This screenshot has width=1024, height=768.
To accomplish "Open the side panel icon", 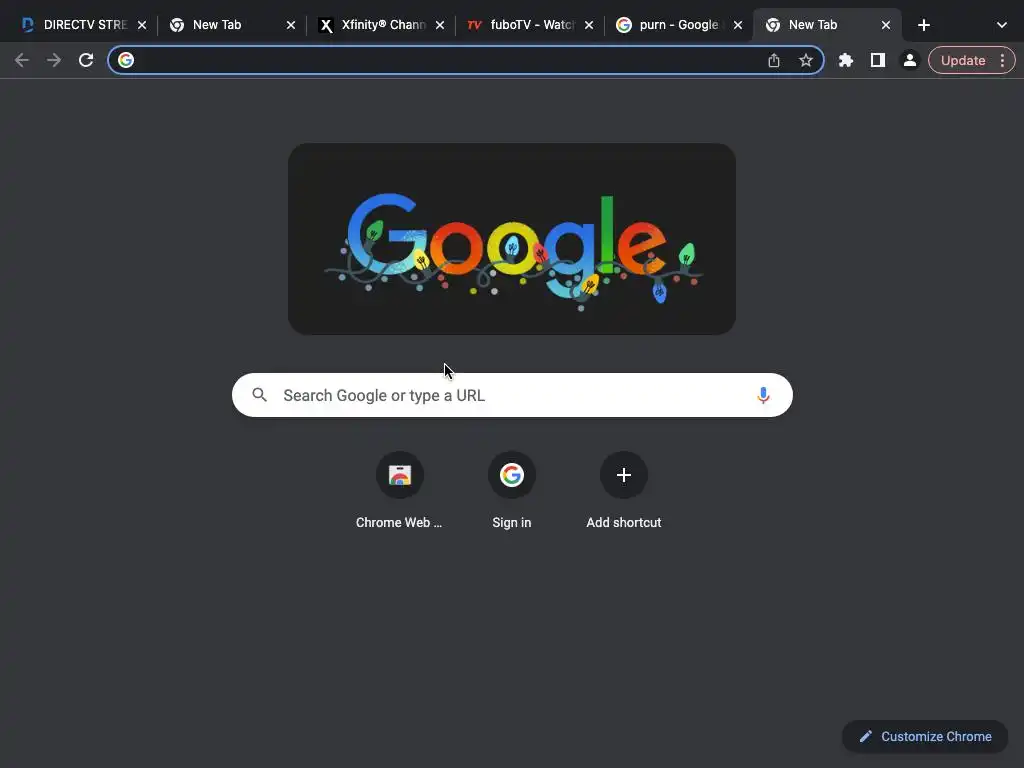I will pos(878,60).
